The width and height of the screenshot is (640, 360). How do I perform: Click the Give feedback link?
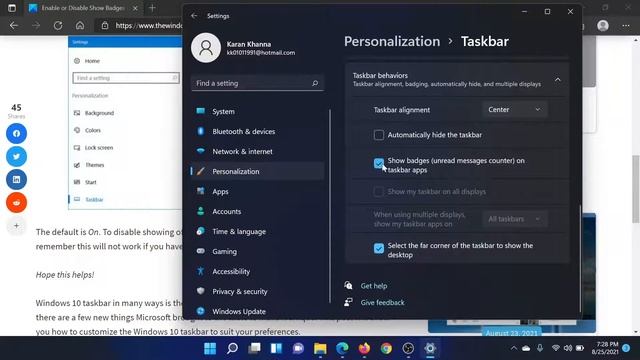(382, 302)
